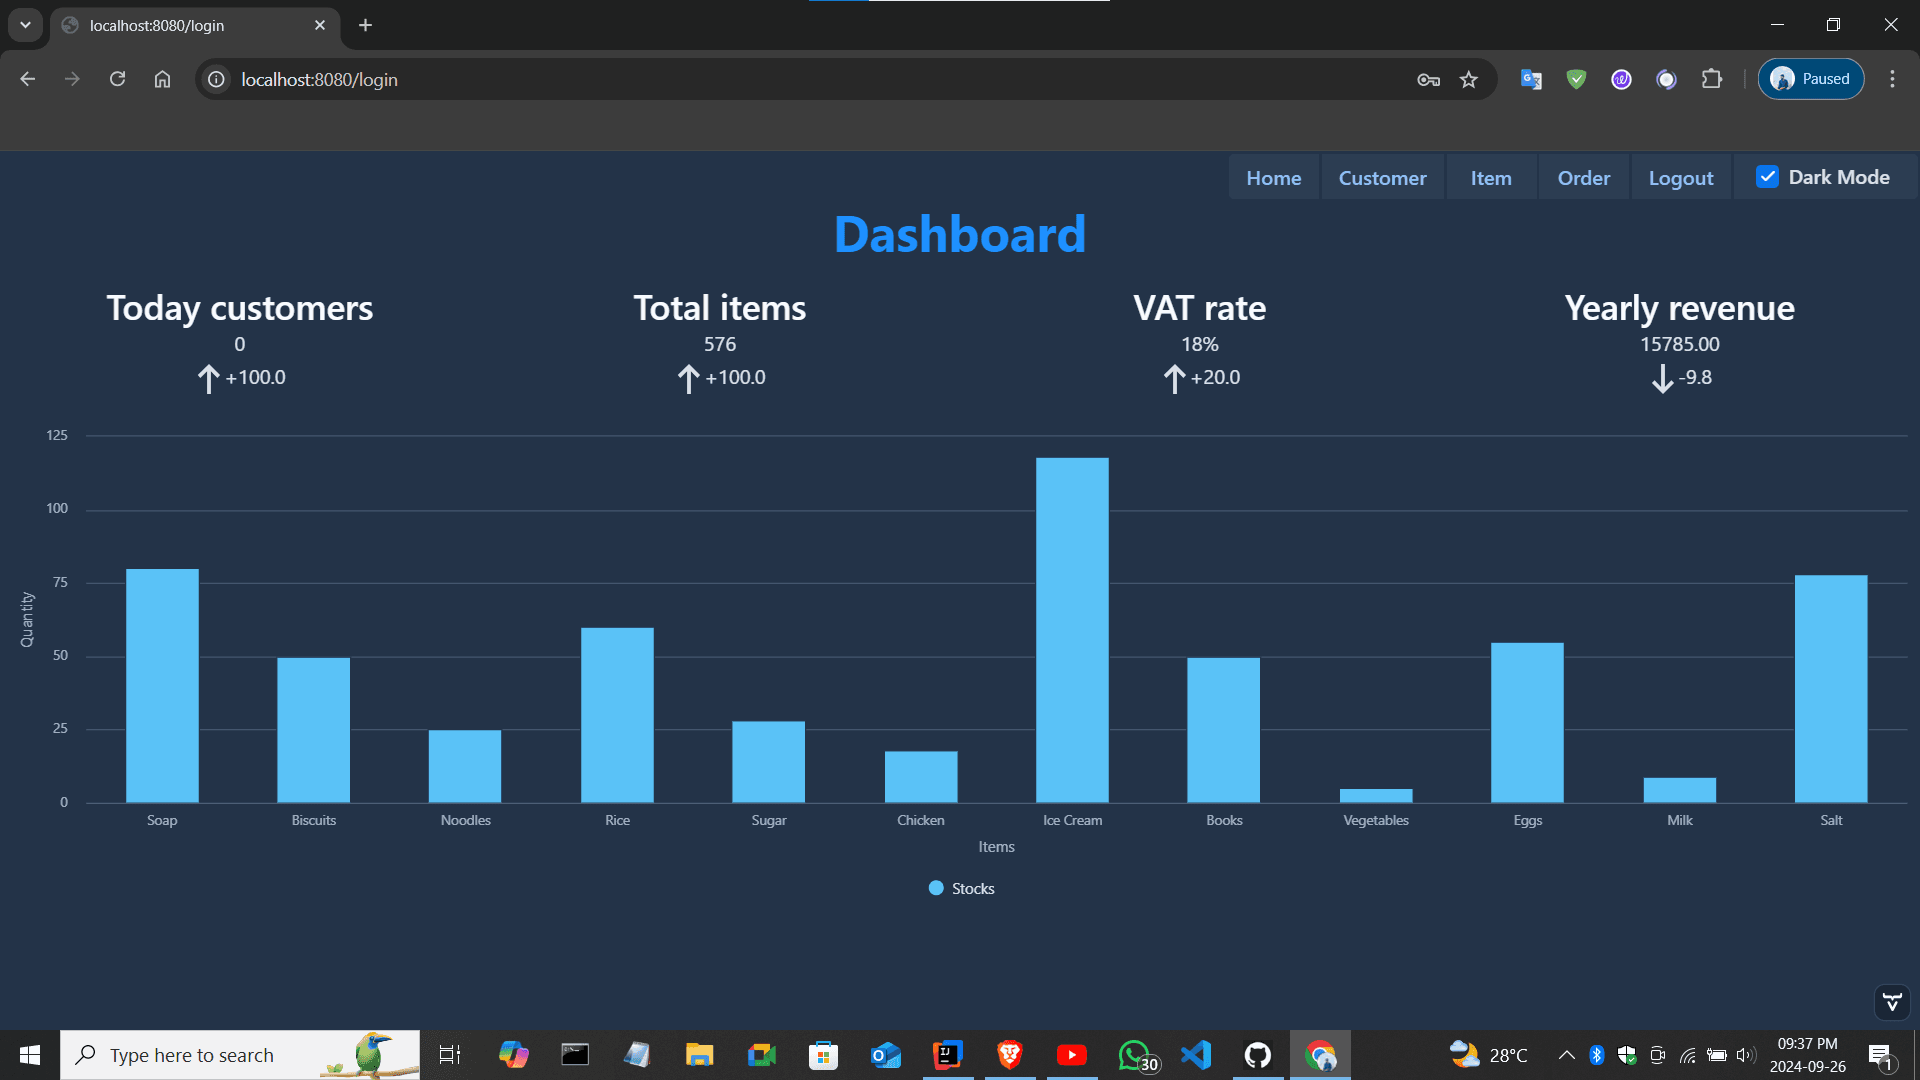Open the saved passwords key icon
This screenshot has width=1920, height=1080.
point(1428,79)
